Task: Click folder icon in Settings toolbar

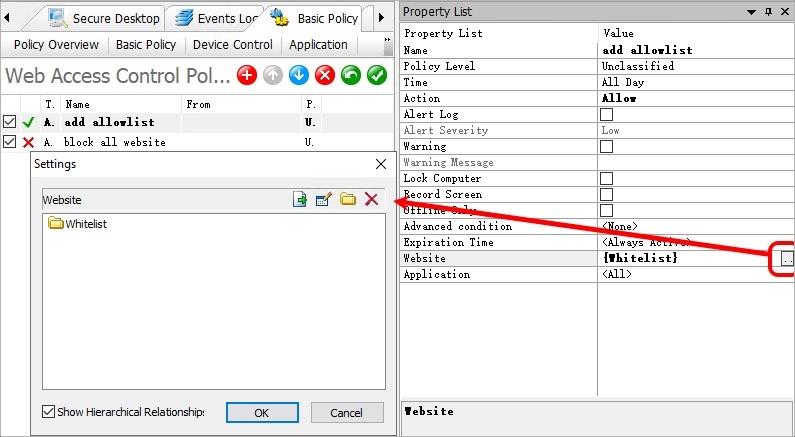Action: 348,199
